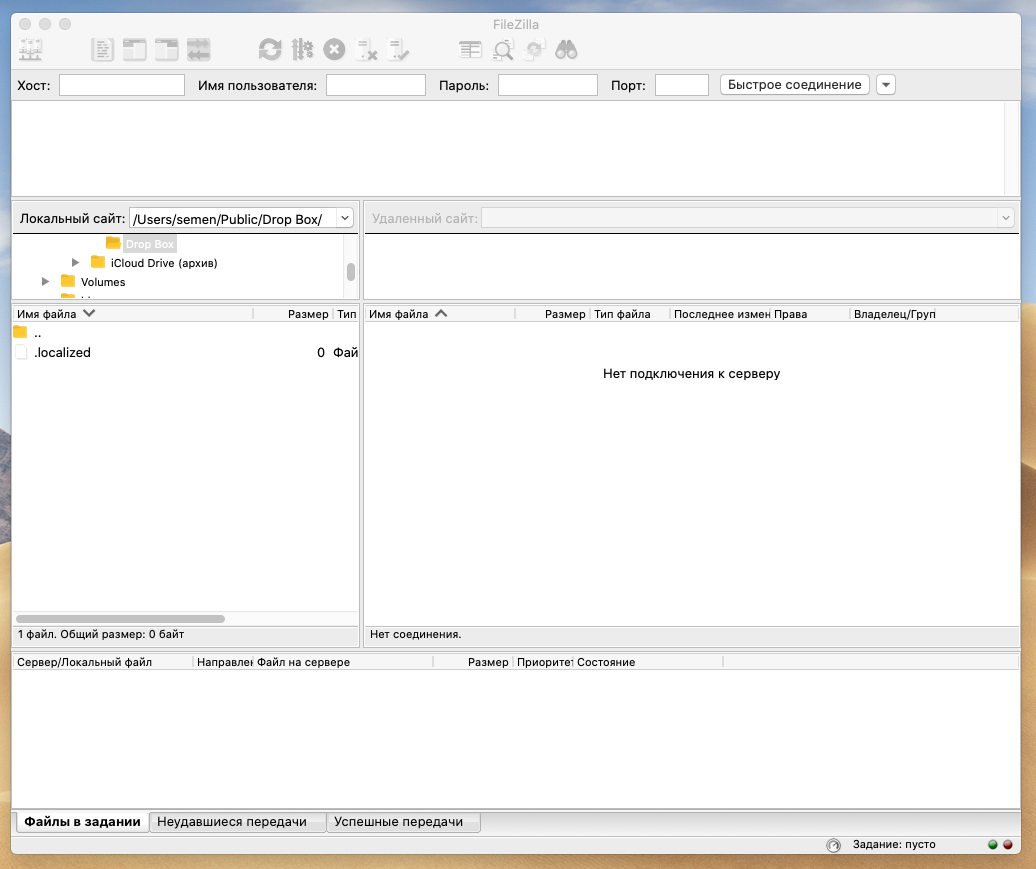Click Быстрое соединение button
The height and width of the screenshot is (869, 1036).
click(x=795, y=85)
